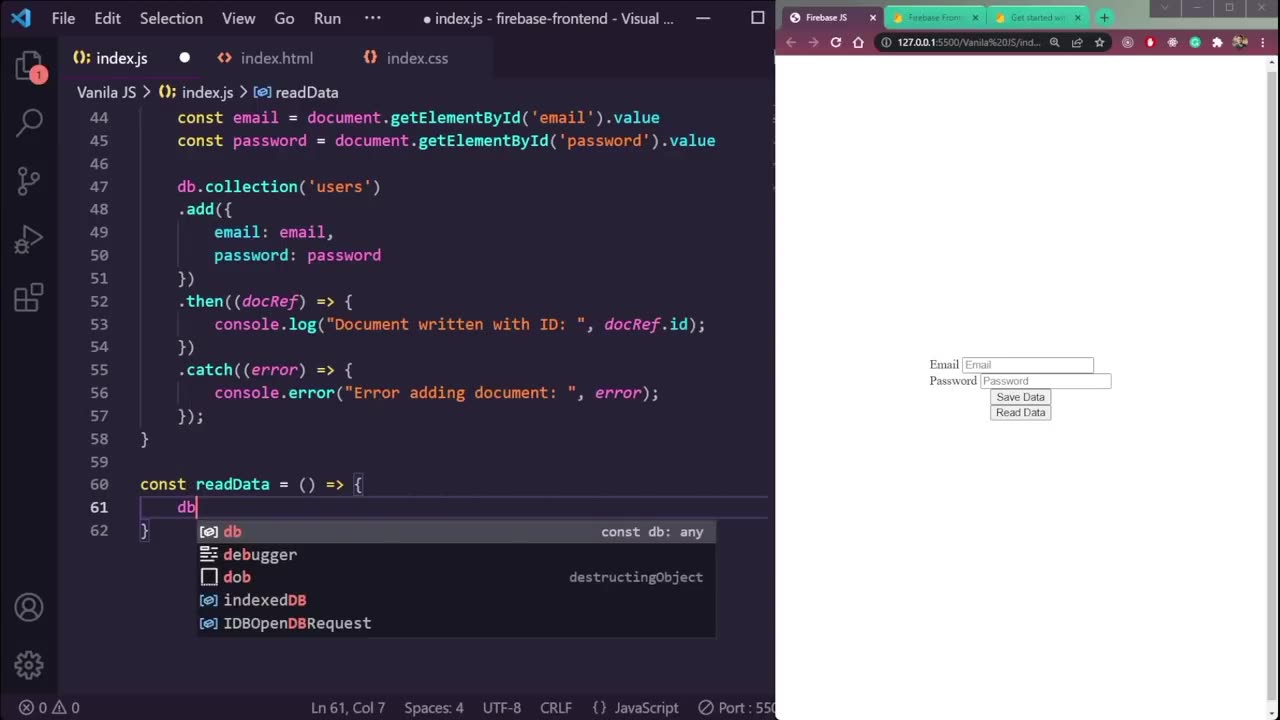
Task: Open Run and Debug view
Action: (x=29, y=239)
